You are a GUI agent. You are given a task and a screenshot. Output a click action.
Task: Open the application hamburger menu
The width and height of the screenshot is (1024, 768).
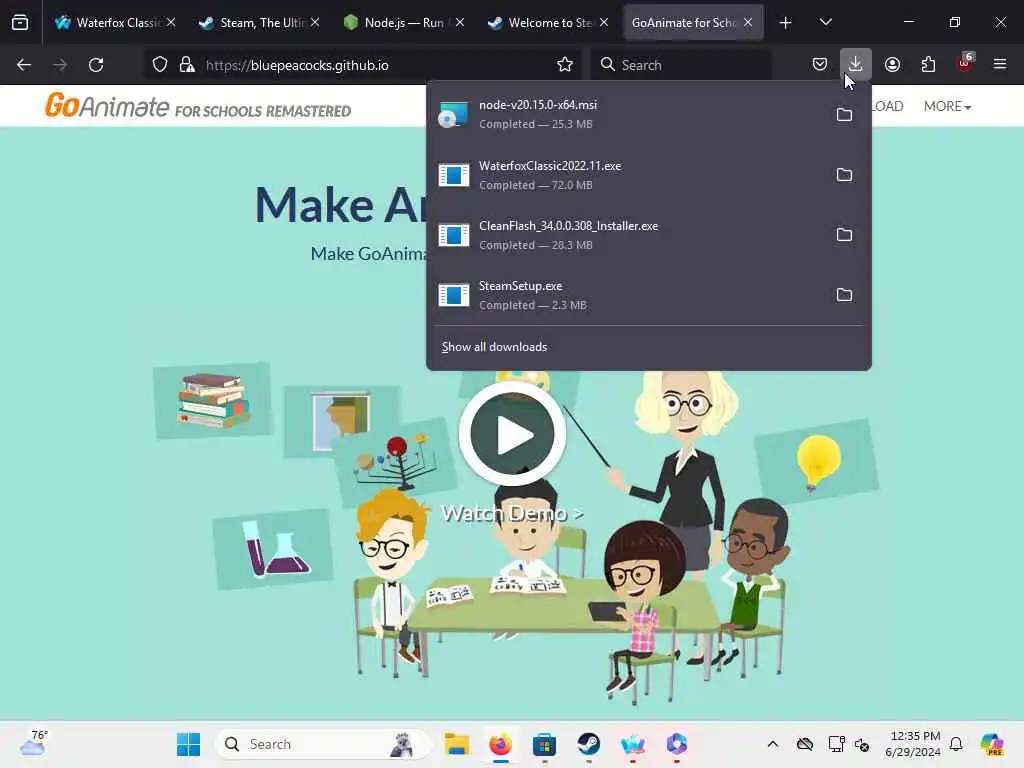1000,64
